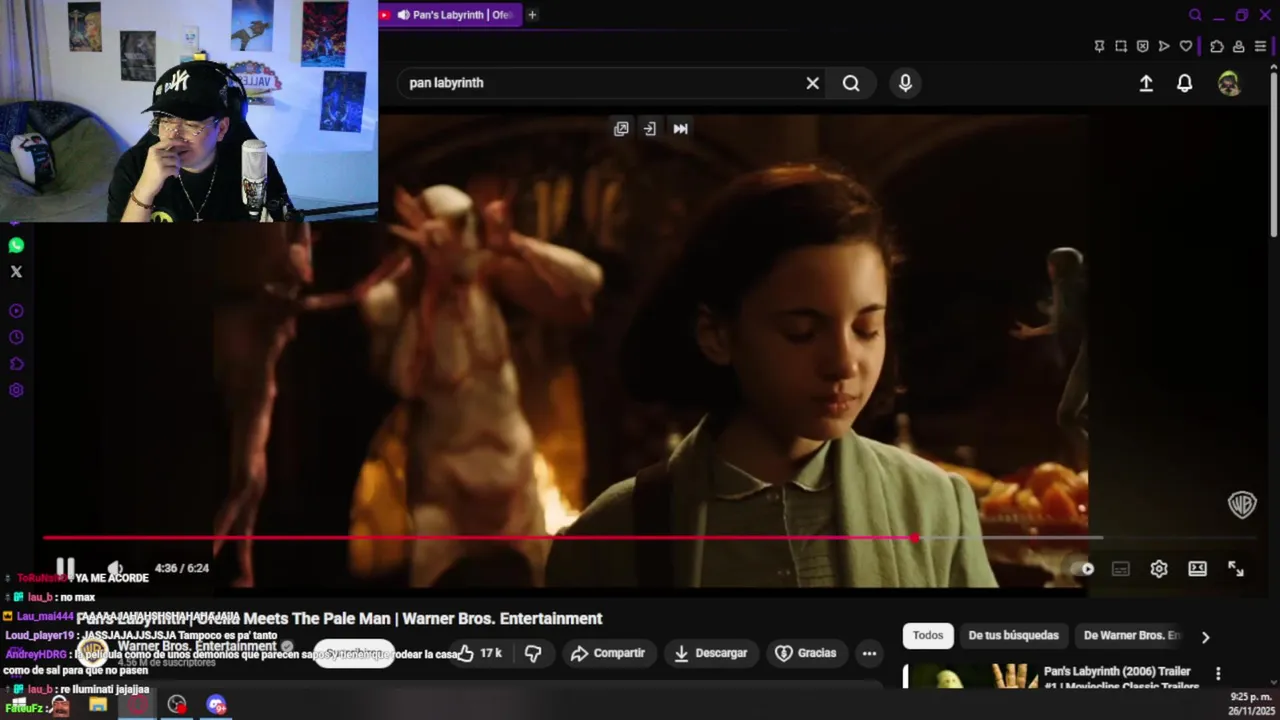Select the Todos filter chip

coord(927,635)
